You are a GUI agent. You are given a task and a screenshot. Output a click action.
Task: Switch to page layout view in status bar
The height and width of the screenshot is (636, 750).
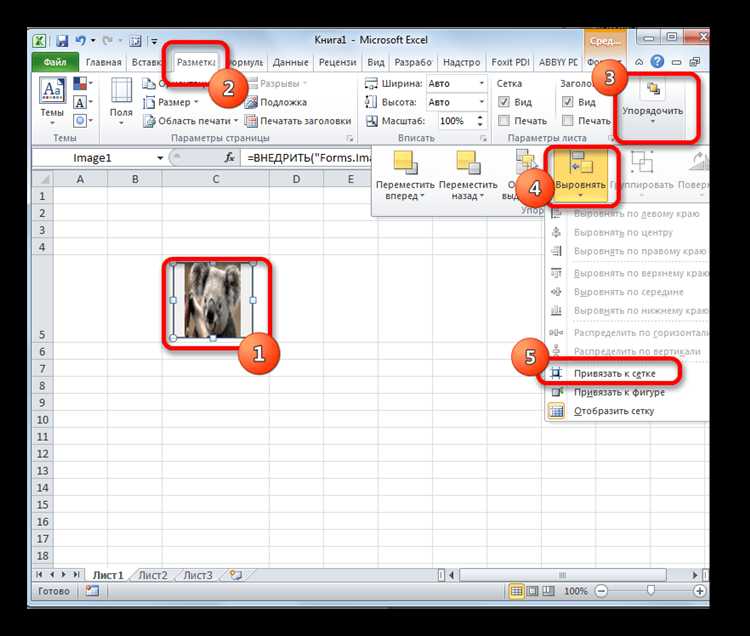[532, 592]
